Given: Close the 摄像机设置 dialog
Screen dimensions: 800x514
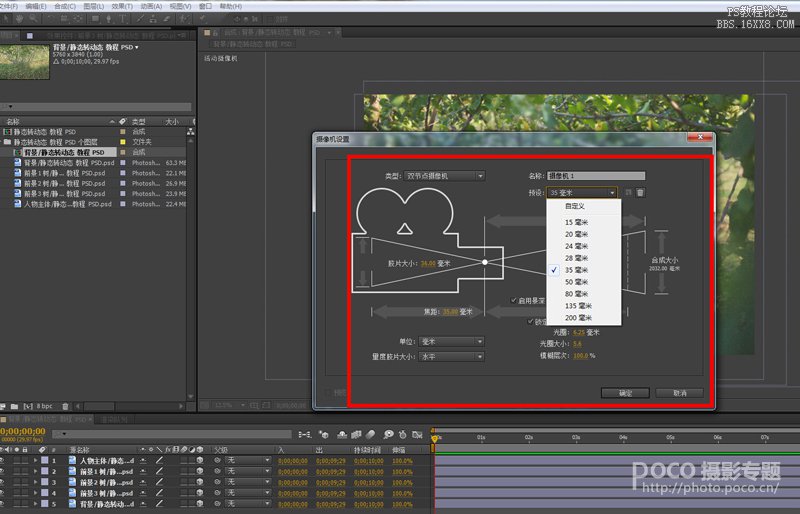Looking at the screenshot, I should point(700,137).
